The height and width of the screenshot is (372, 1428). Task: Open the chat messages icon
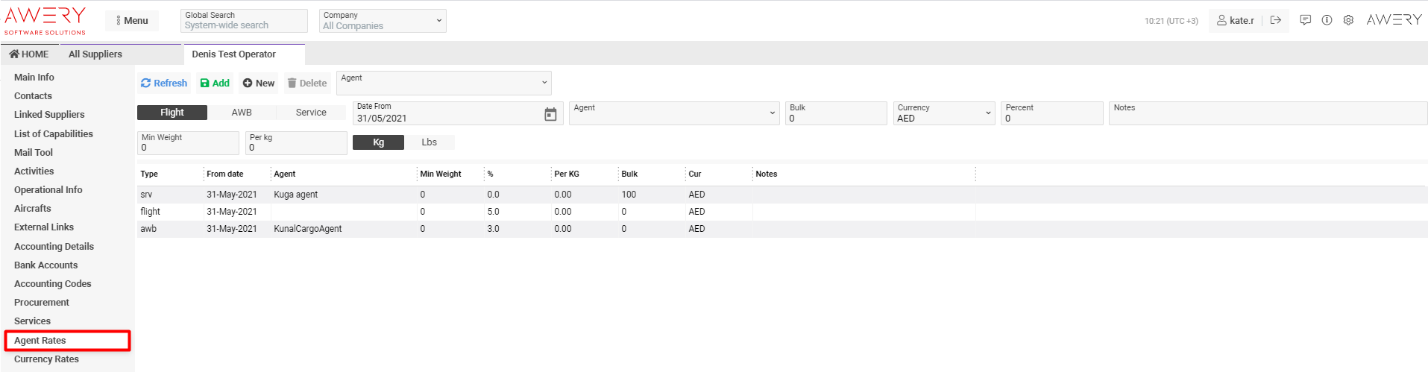1305,20
